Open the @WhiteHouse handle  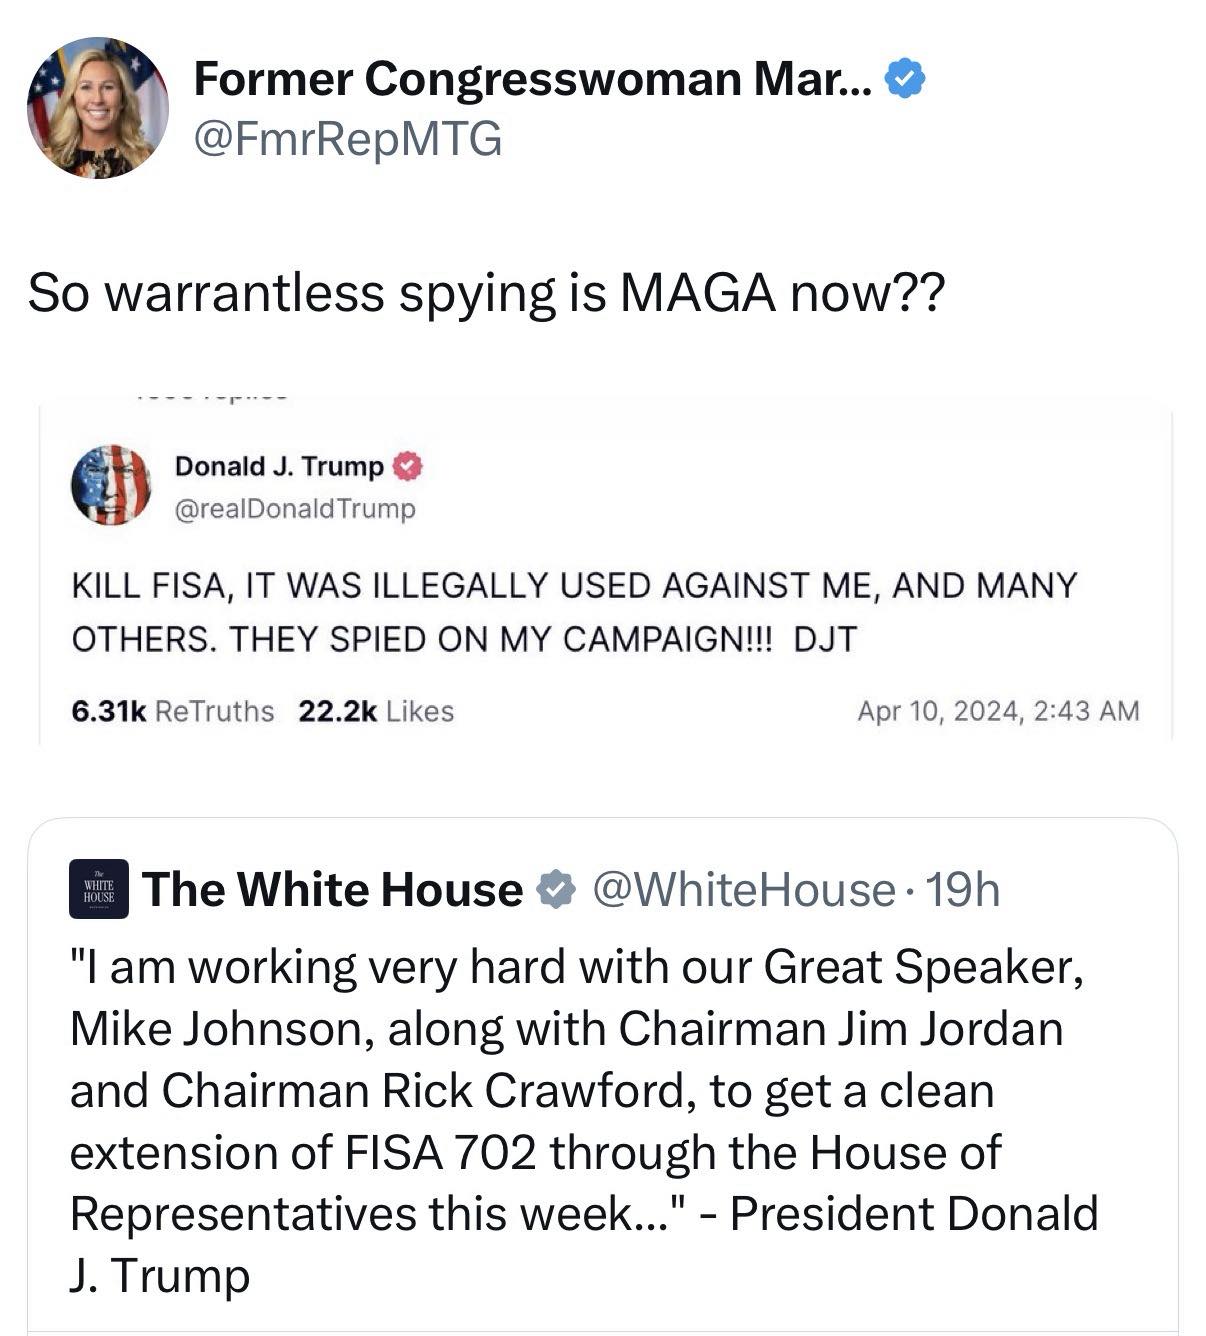[744, 889]
